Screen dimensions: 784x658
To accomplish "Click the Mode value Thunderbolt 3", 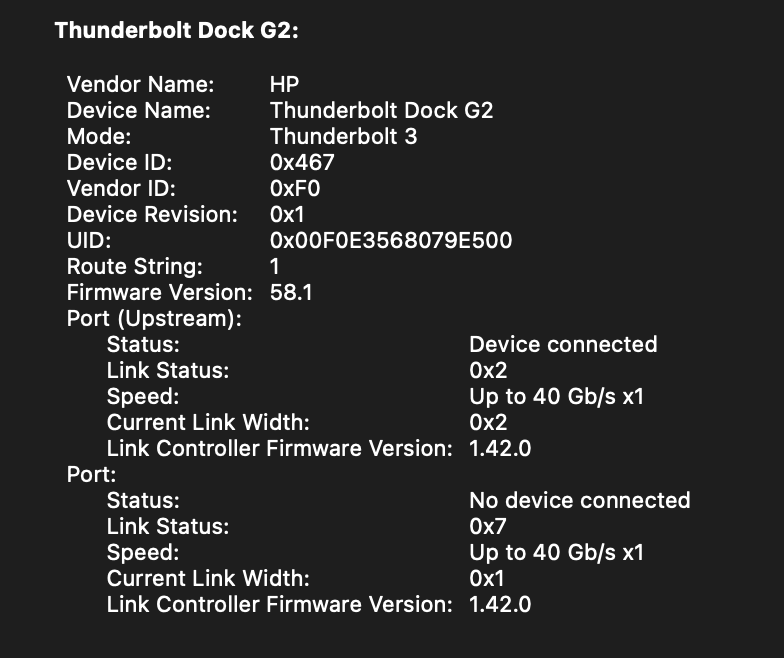I will [343, 136].
